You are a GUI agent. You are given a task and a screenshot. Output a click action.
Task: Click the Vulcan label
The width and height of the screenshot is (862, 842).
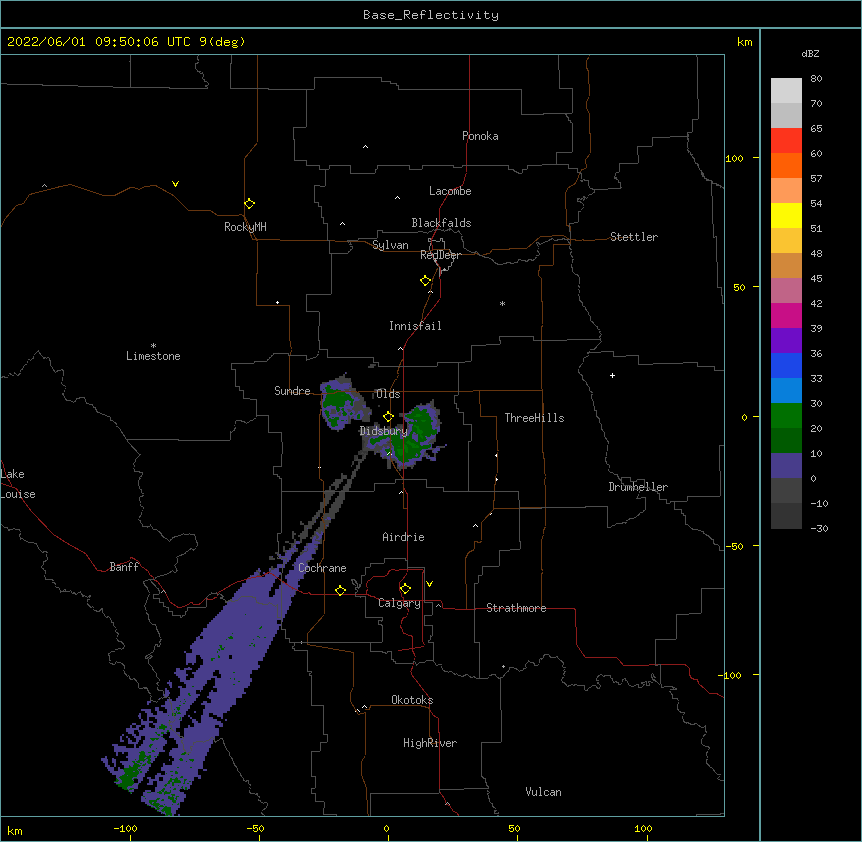coord(543,792)
